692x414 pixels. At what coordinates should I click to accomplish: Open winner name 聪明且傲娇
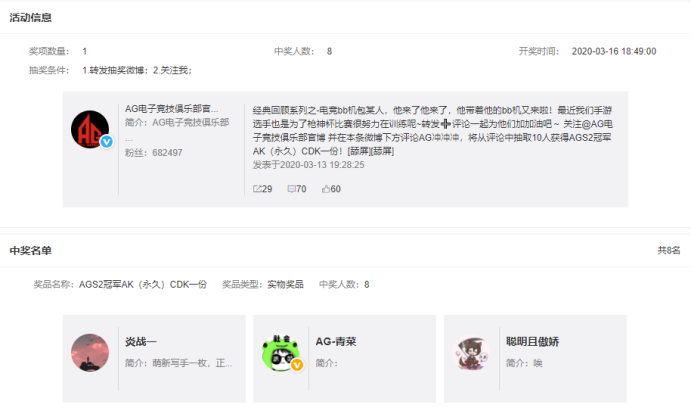pos(533,342)
